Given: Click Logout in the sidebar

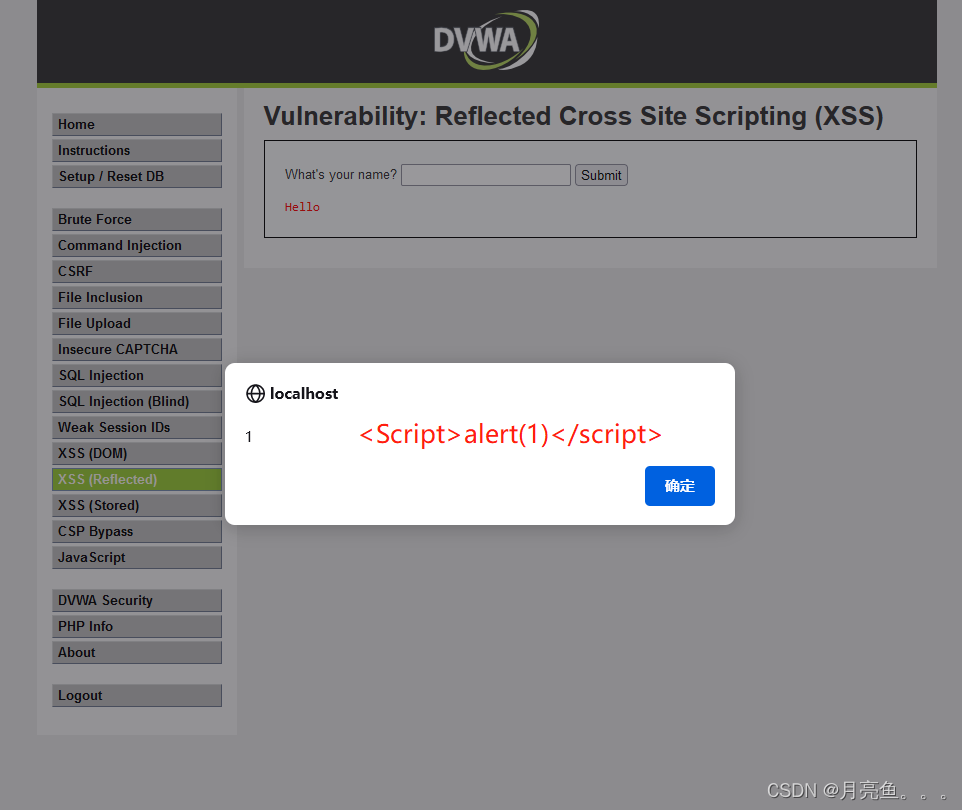Looking at the screenshot, I should point(137,695).
